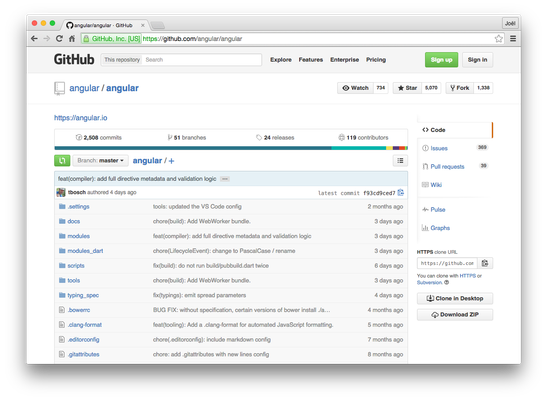
Task: Click the .bowerrc file icon
Action: pyautogui.click(x=62, y=310)
